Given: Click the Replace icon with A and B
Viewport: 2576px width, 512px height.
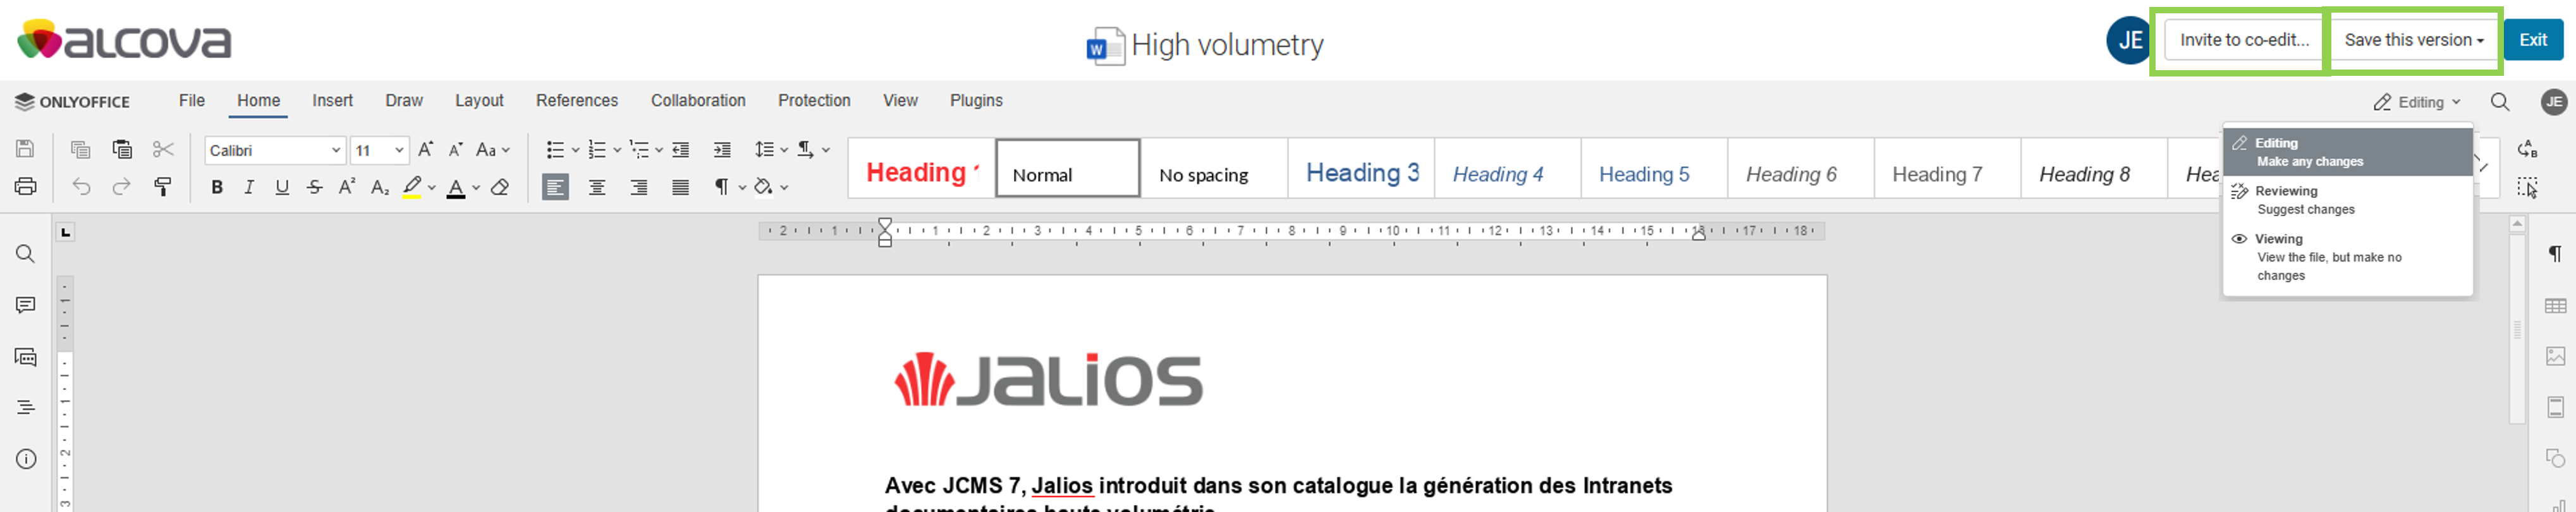Looking at the screenshot, I should coord(2527,149).
